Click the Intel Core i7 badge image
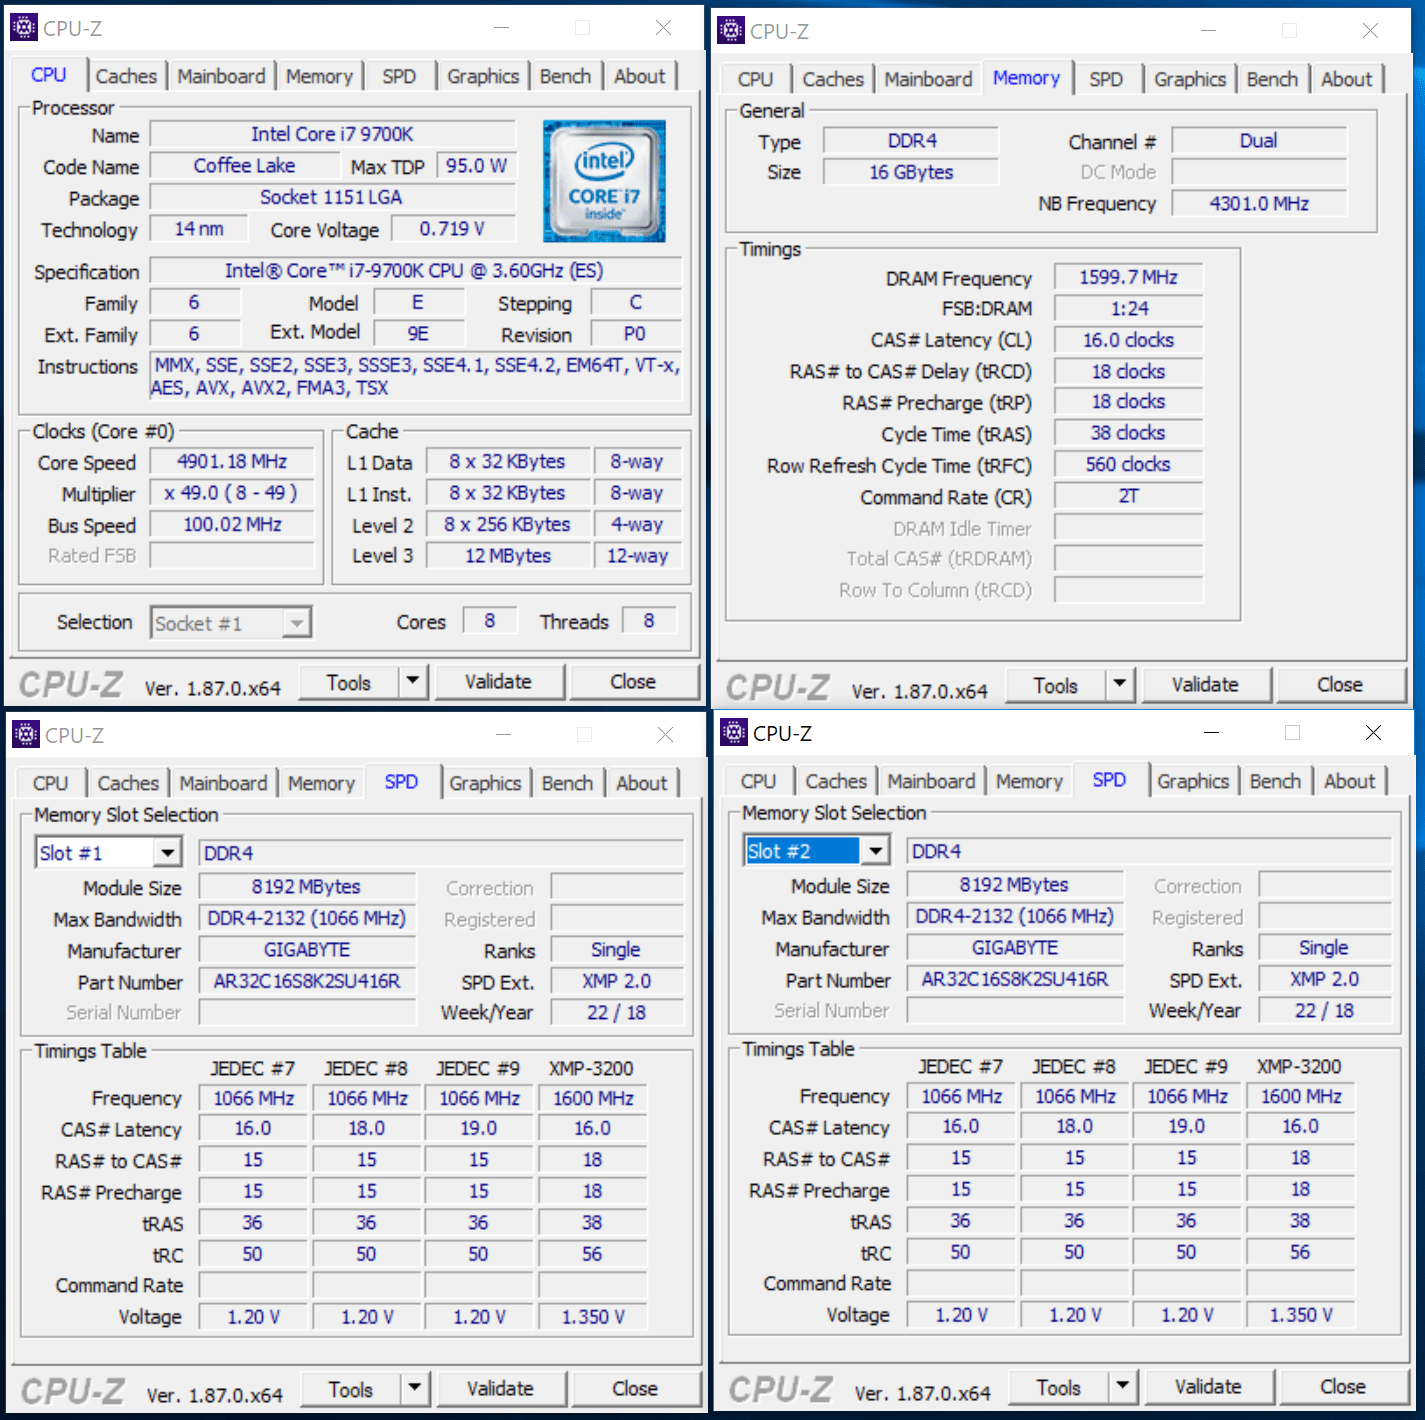 click(604, 181)
